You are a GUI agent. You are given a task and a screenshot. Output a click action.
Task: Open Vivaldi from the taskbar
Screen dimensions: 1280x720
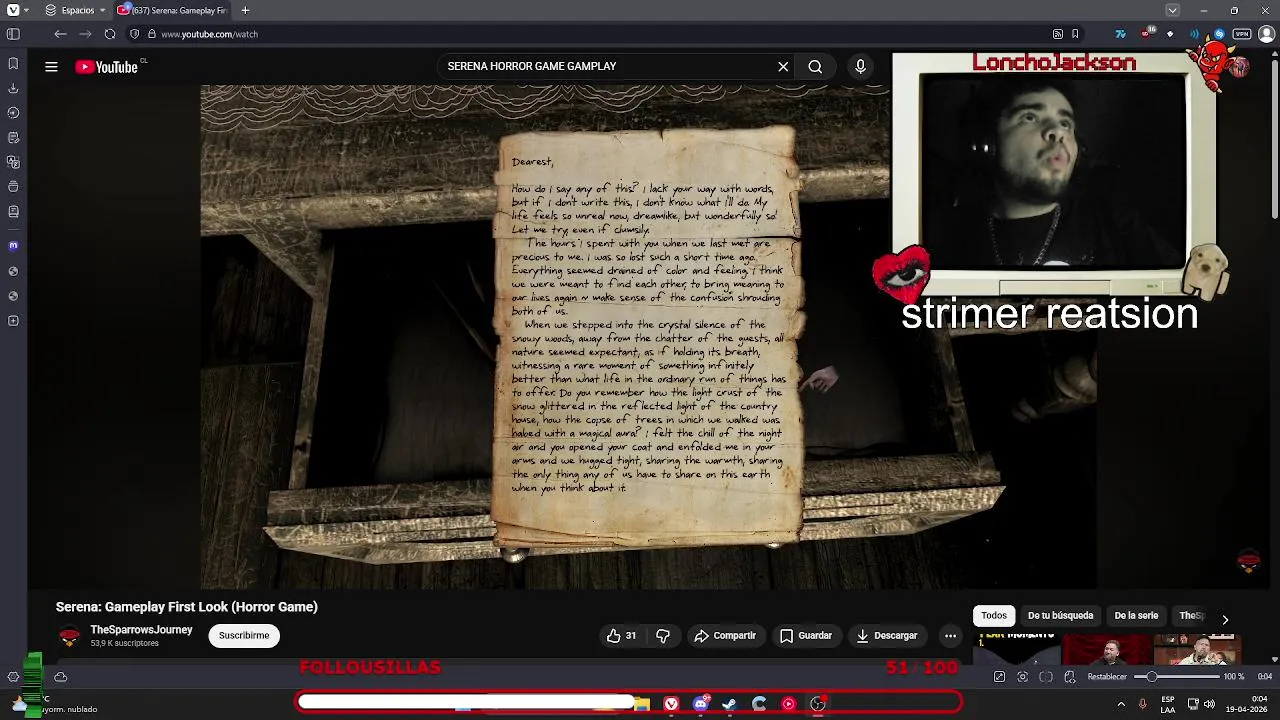(x=671, y=704)
